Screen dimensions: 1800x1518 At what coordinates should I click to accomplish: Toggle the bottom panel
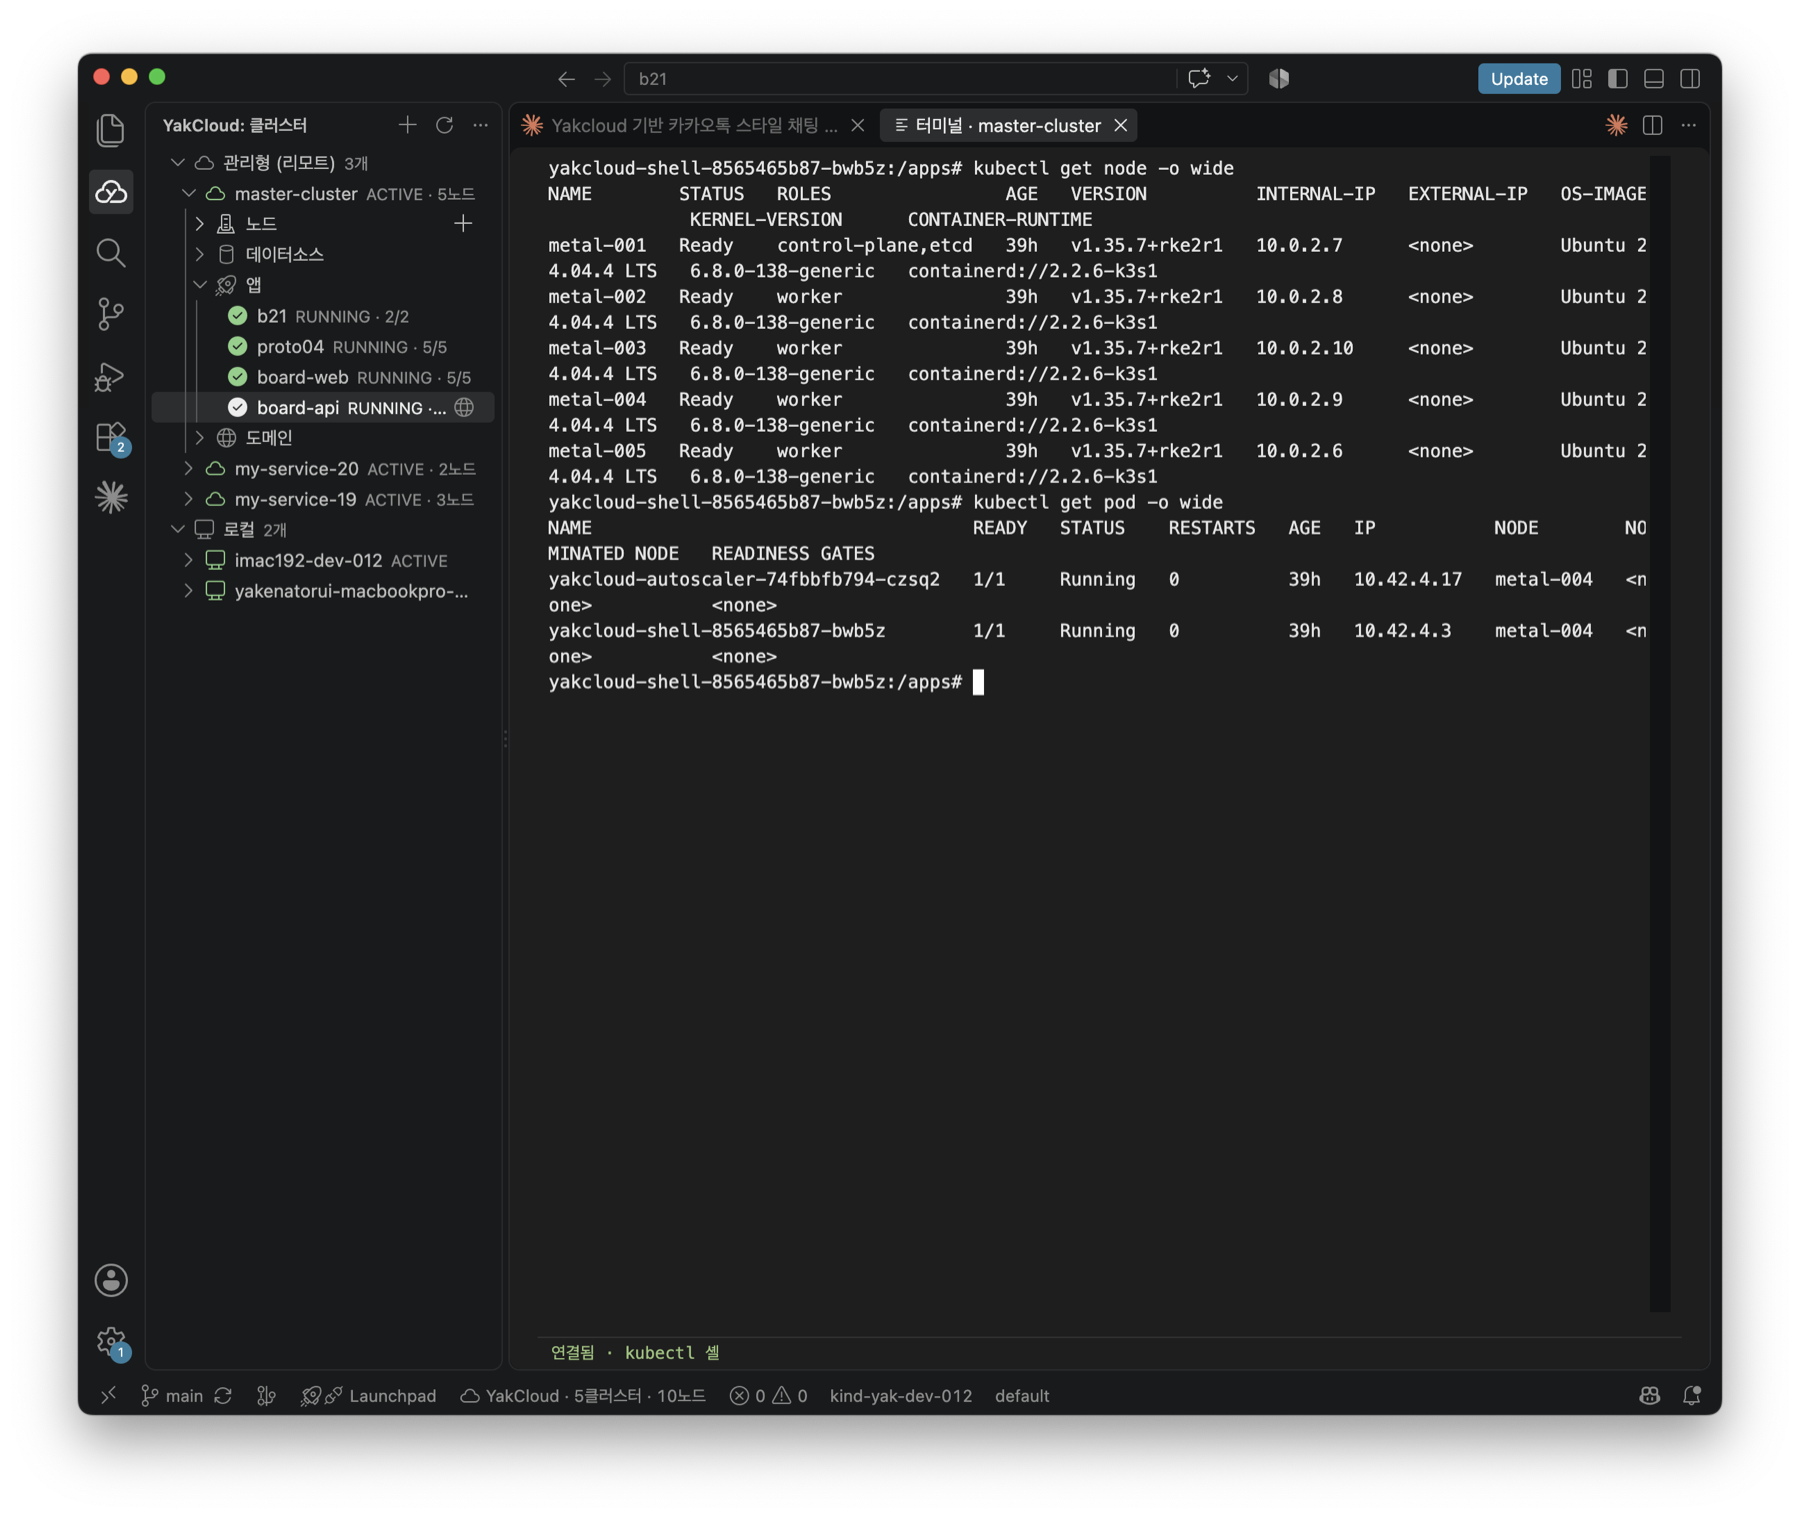[1654, 78]
